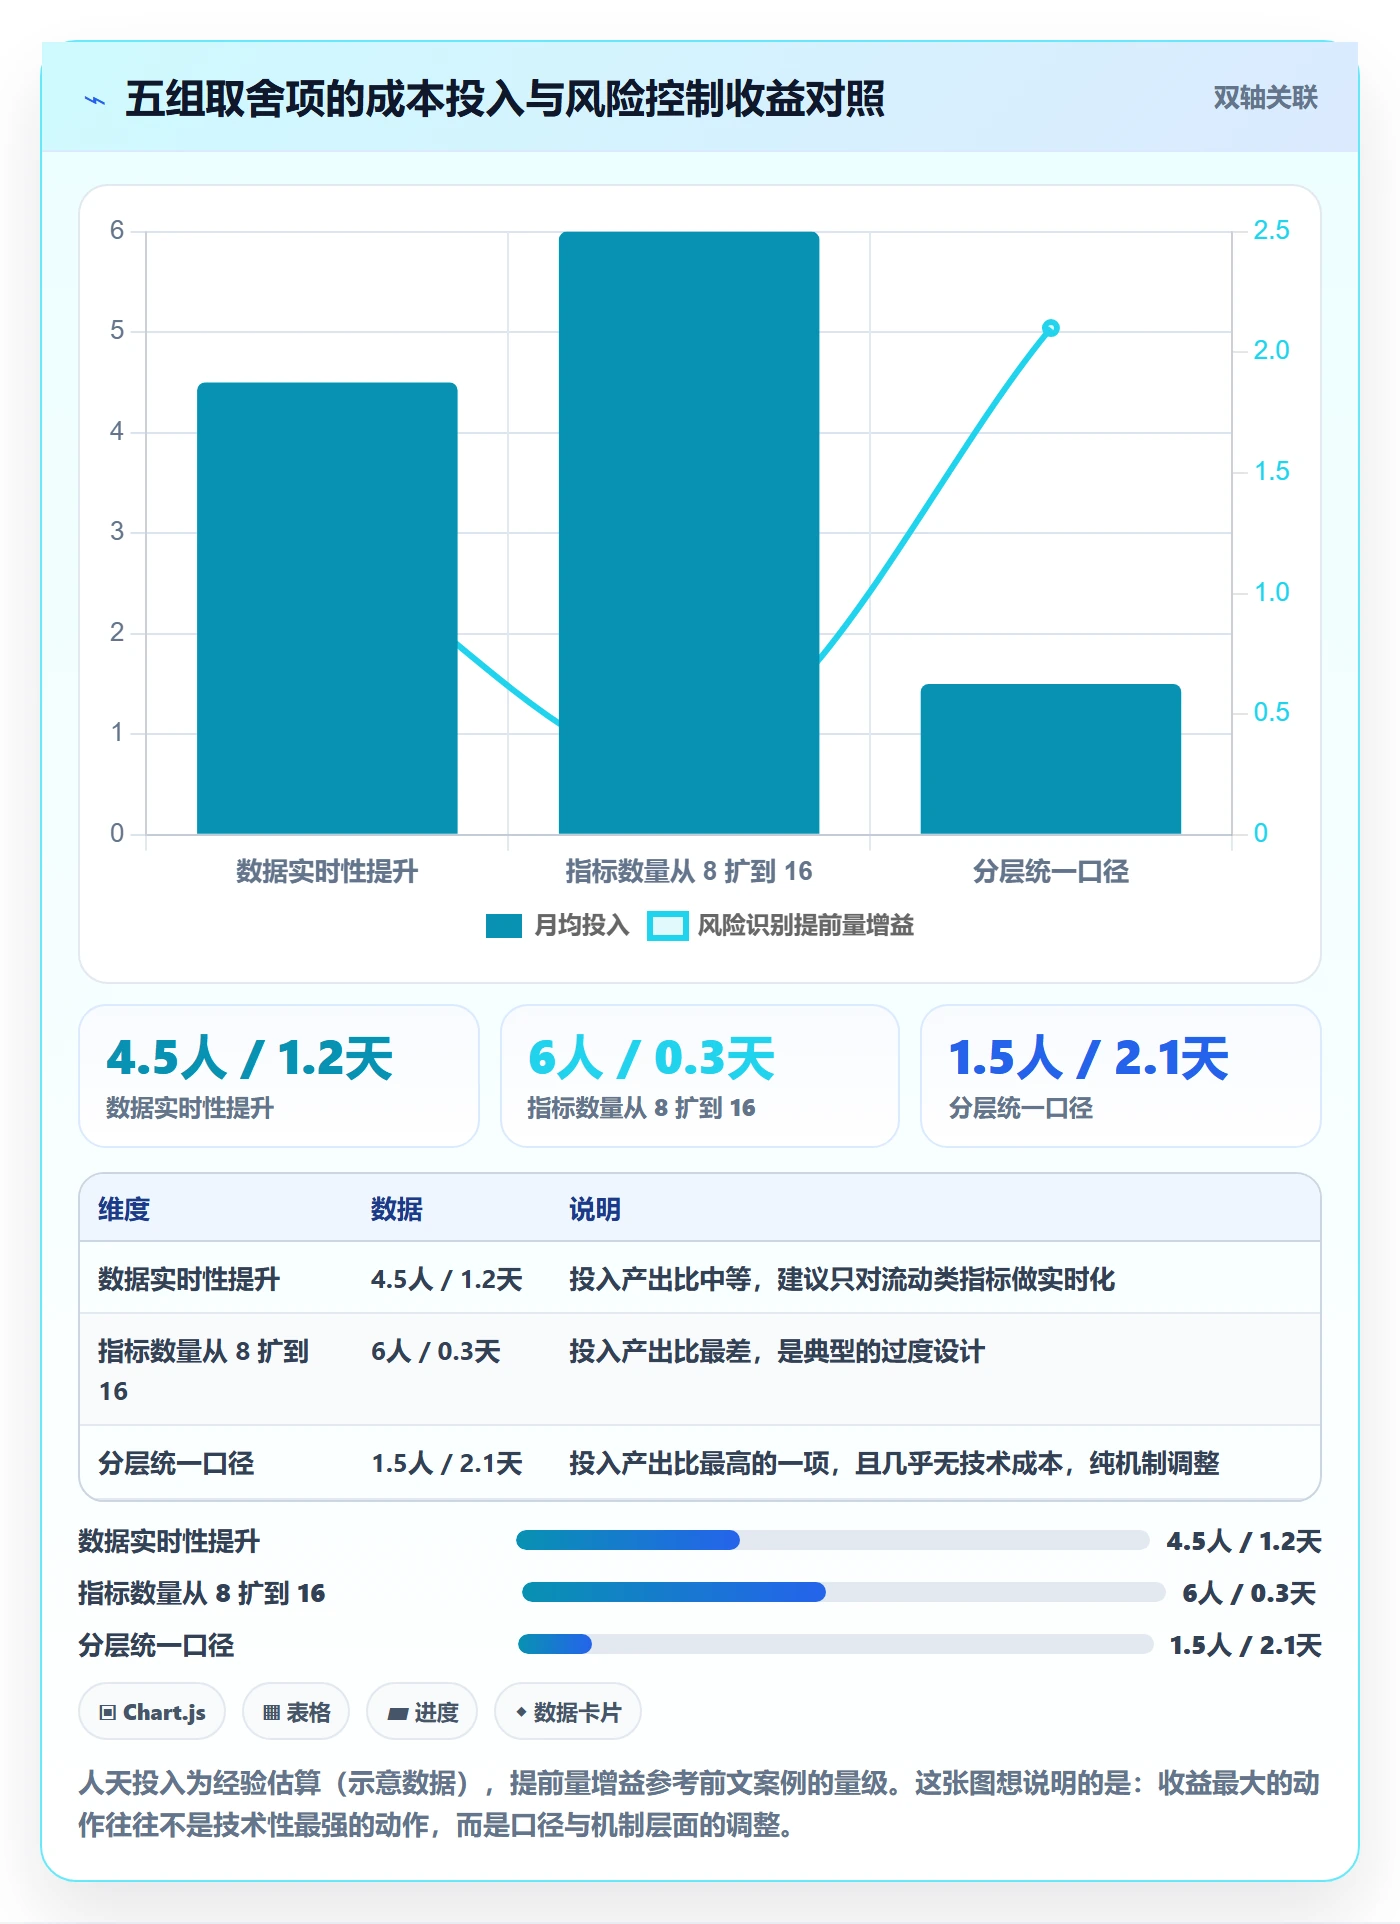Select table cell 6人 / 0.3天
Viewport: 1400px width, 1924px height.
click(x=436, y=1352)
